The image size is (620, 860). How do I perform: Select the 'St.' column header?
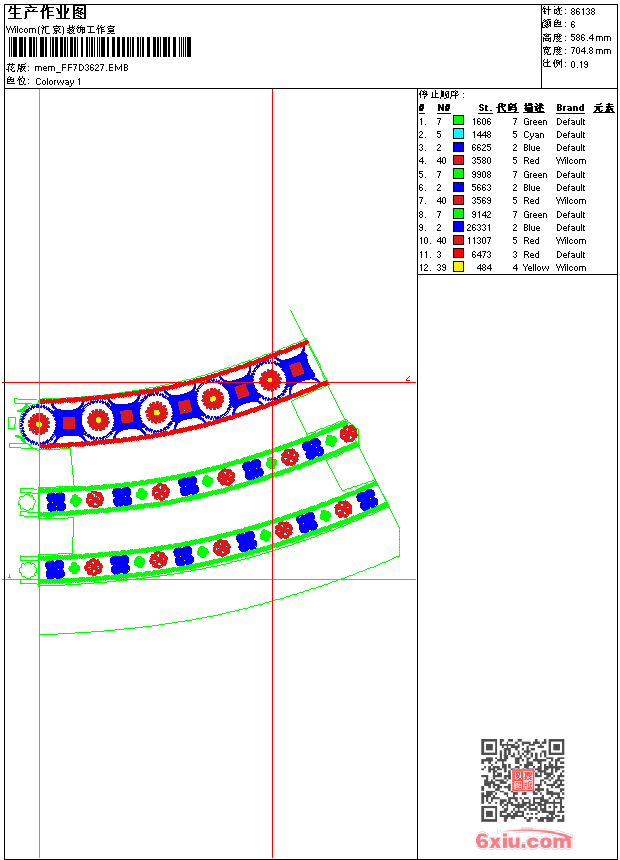coord(484,108)
